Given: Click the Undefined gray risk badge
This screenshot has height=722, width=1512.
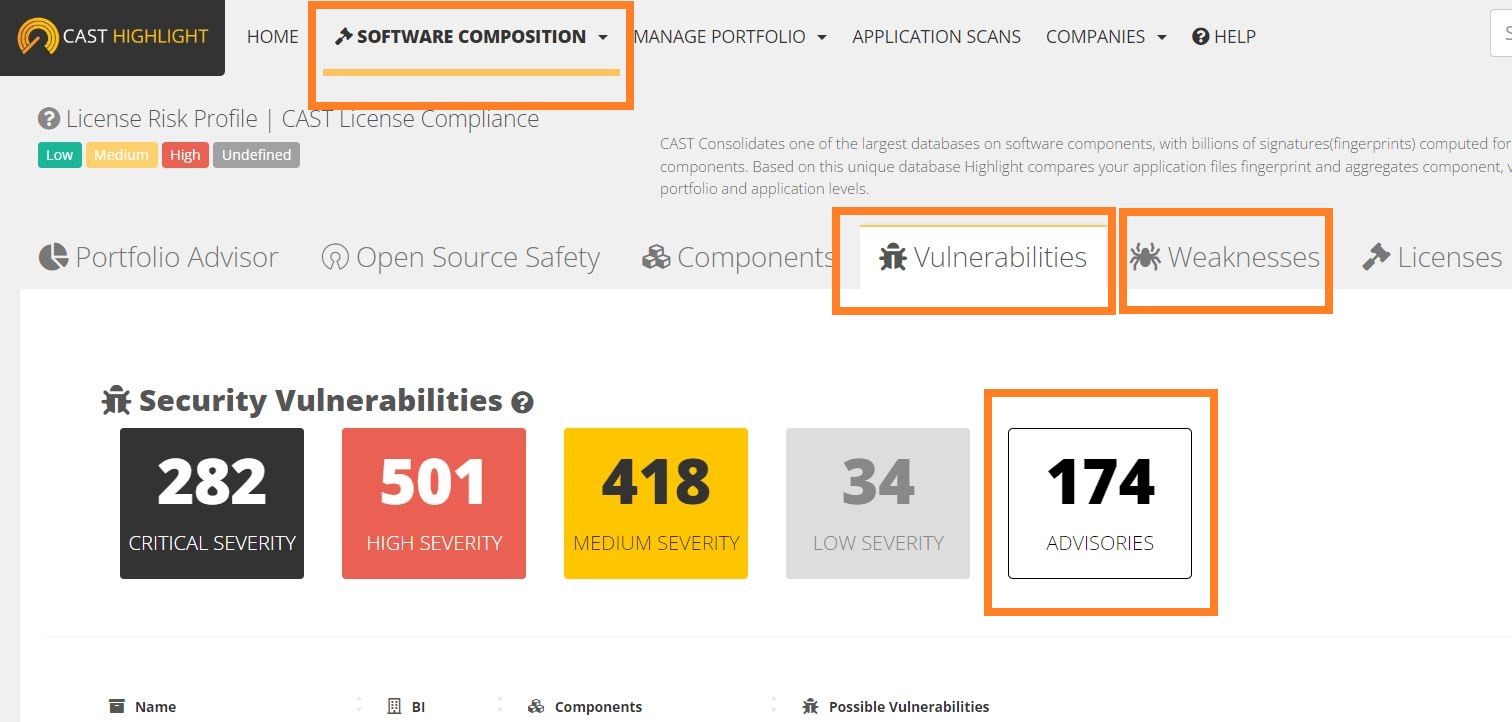Looking at the screenshot, I should point(256,155).
